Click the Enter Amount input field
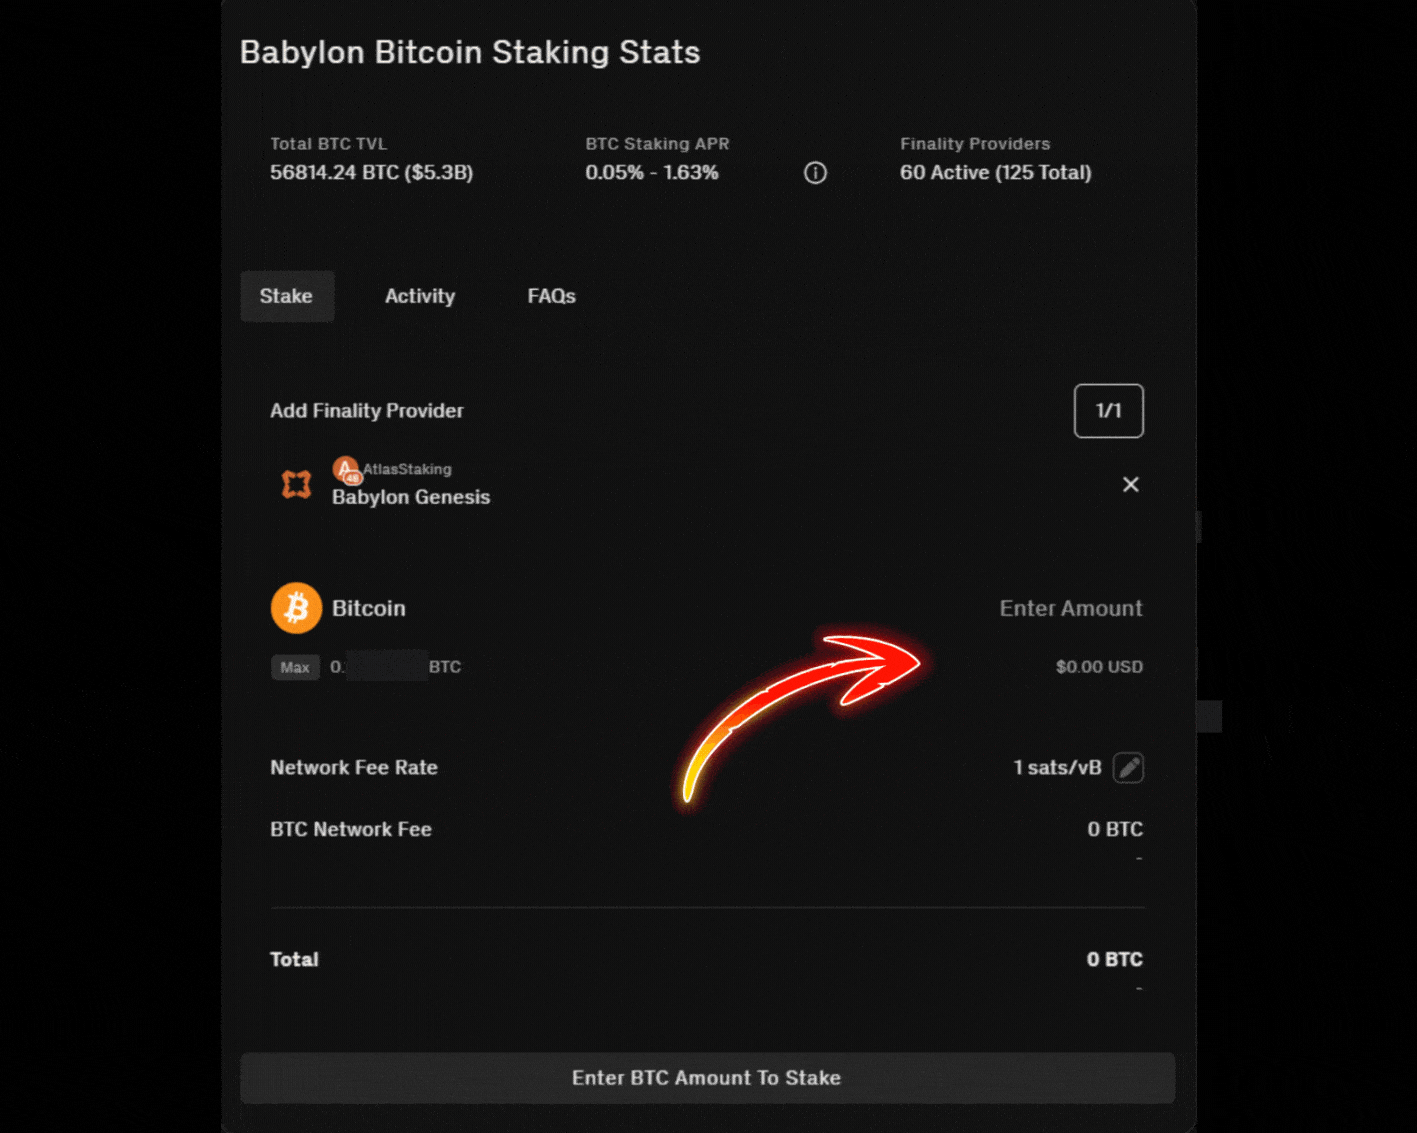This screenshot has height=1133, width=1417. [x=1070, y=608]
